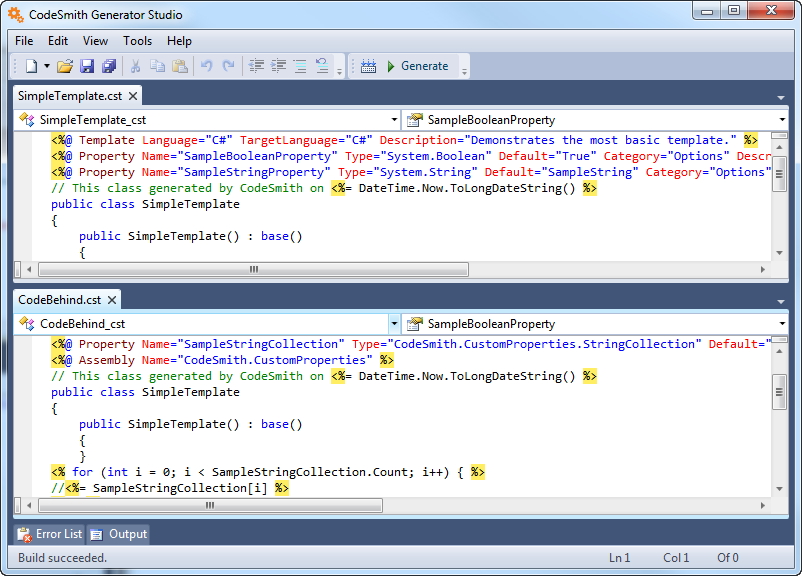Open the Error List panel tab
This screenshot has width=802, height=576.
click(50, 534)
